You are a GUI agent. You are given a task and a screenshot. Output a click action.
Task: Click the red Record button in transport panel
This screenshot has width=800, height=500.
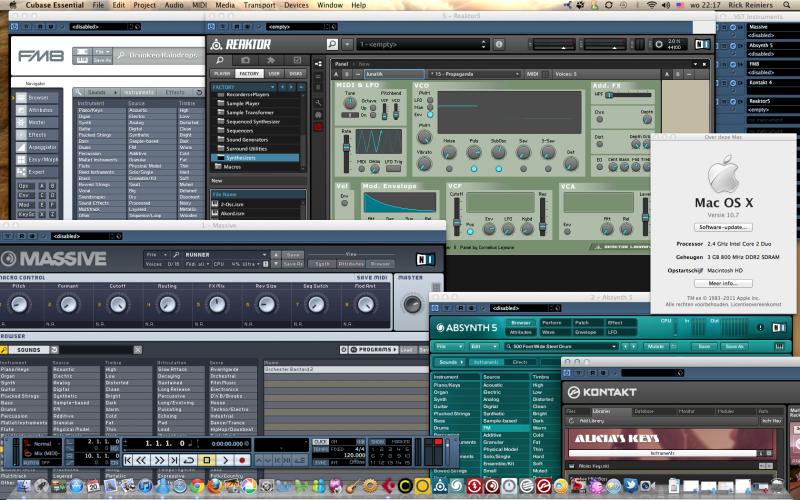242,460
